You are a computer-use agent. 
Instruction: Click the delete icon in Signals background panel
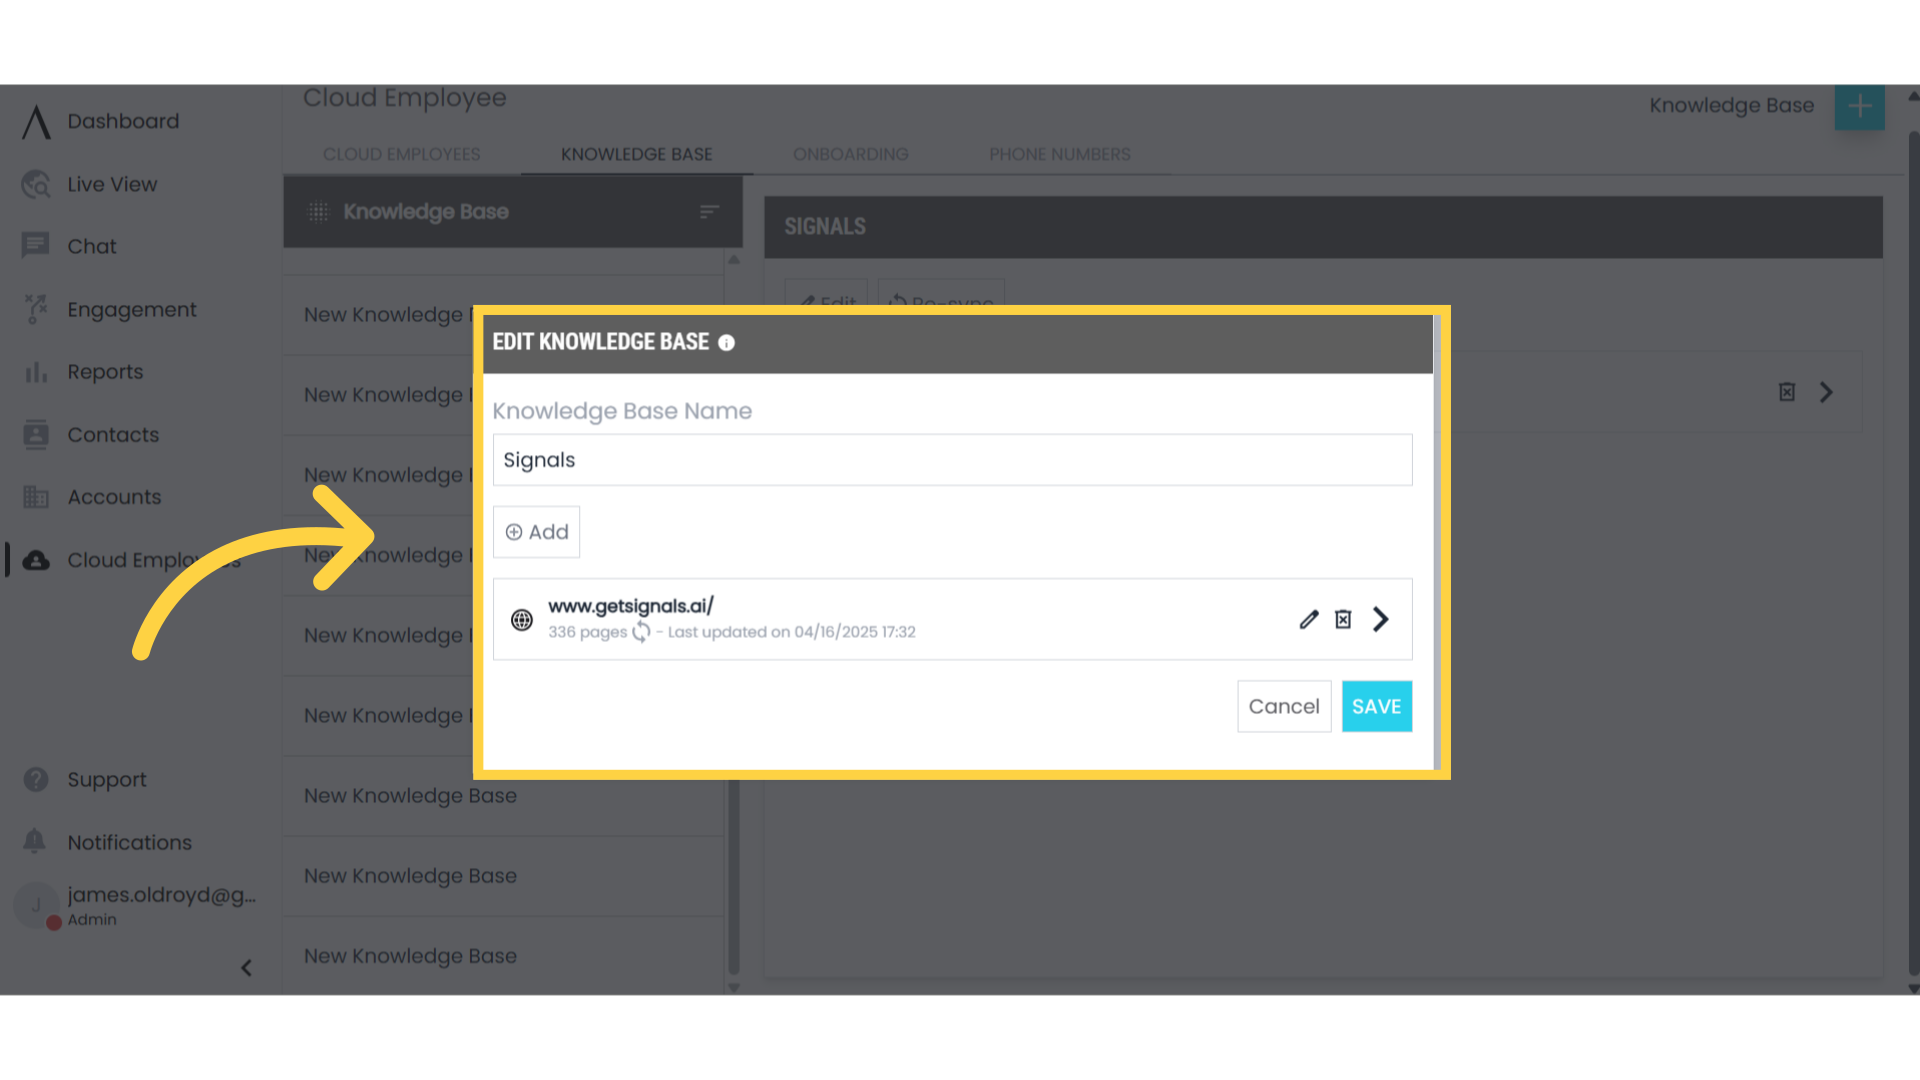tap(1787, 392)
